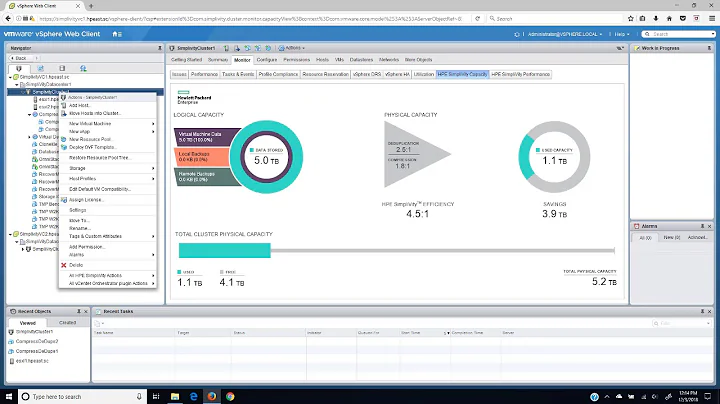Click the browser reload button

tap(478, 18)
